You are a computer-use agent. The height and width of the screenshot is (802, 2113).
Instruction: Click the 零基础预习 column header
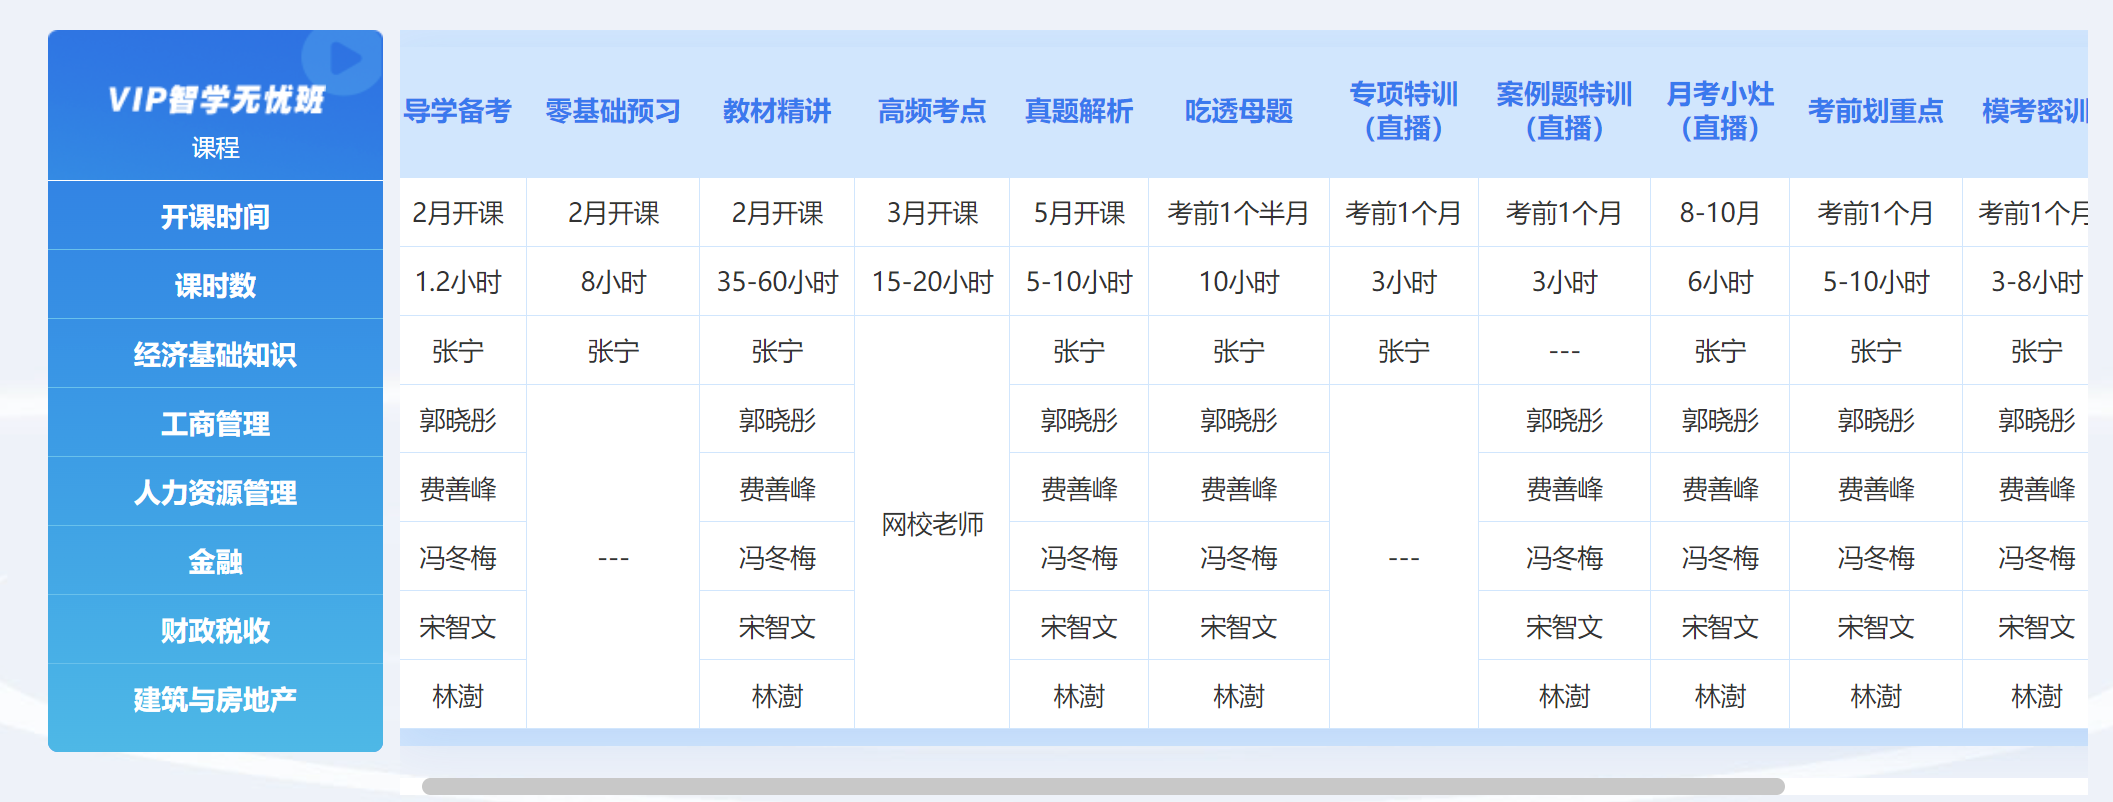[x=613, y=111]
